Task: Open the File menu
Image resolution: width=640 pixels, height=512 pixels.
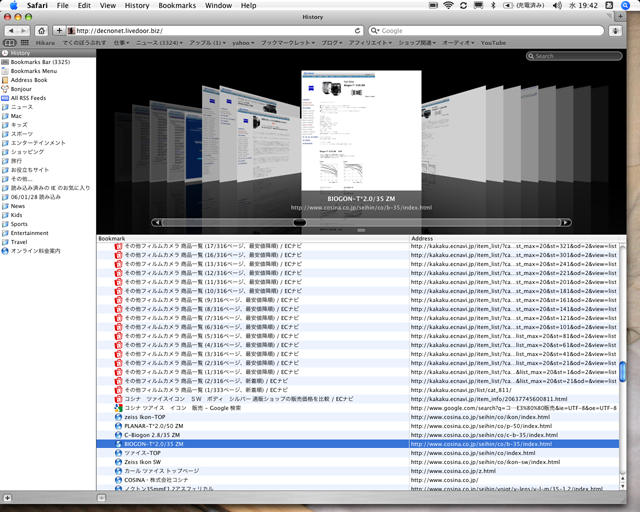Action: tap(62, 5)
